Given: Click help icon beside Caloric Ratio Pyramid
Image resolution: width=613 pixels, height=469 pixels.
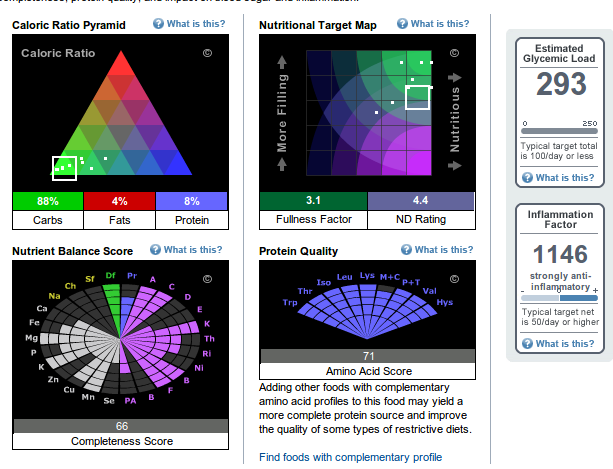Looking at the screenshot, I should (x=158, y=24).
